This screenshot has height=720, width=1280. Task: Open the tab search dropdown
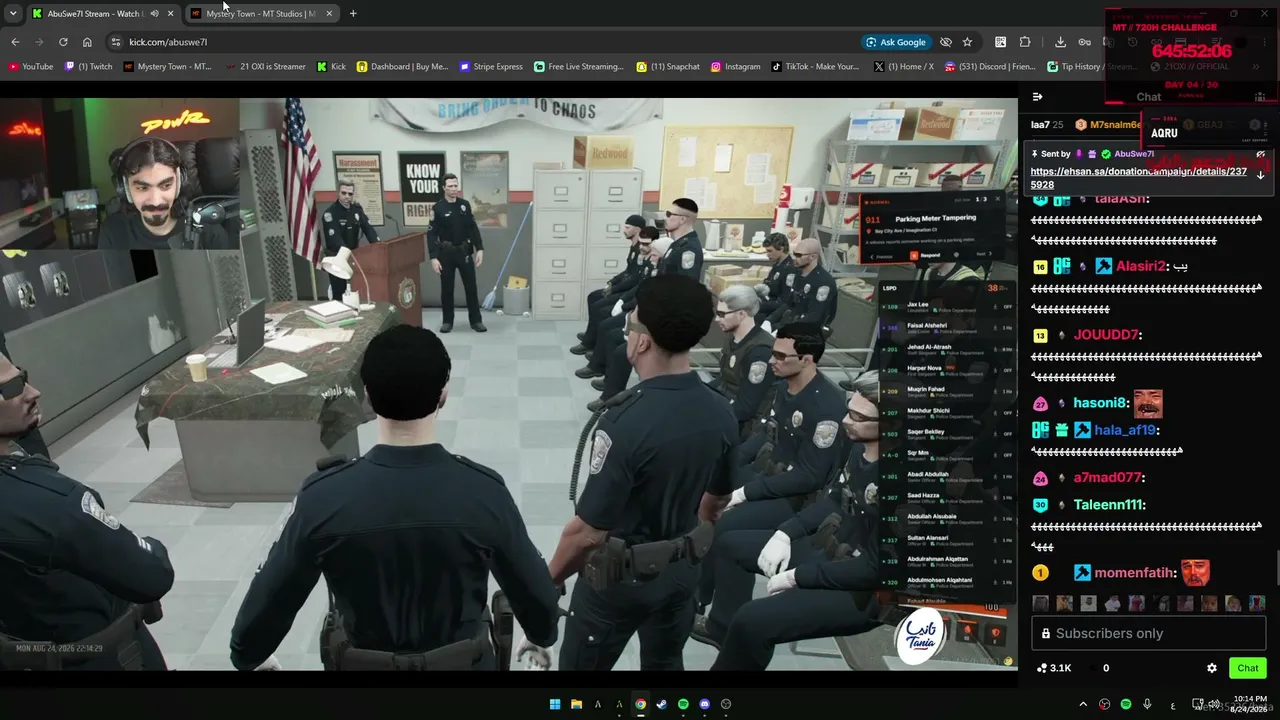click(x=13, y=14)
